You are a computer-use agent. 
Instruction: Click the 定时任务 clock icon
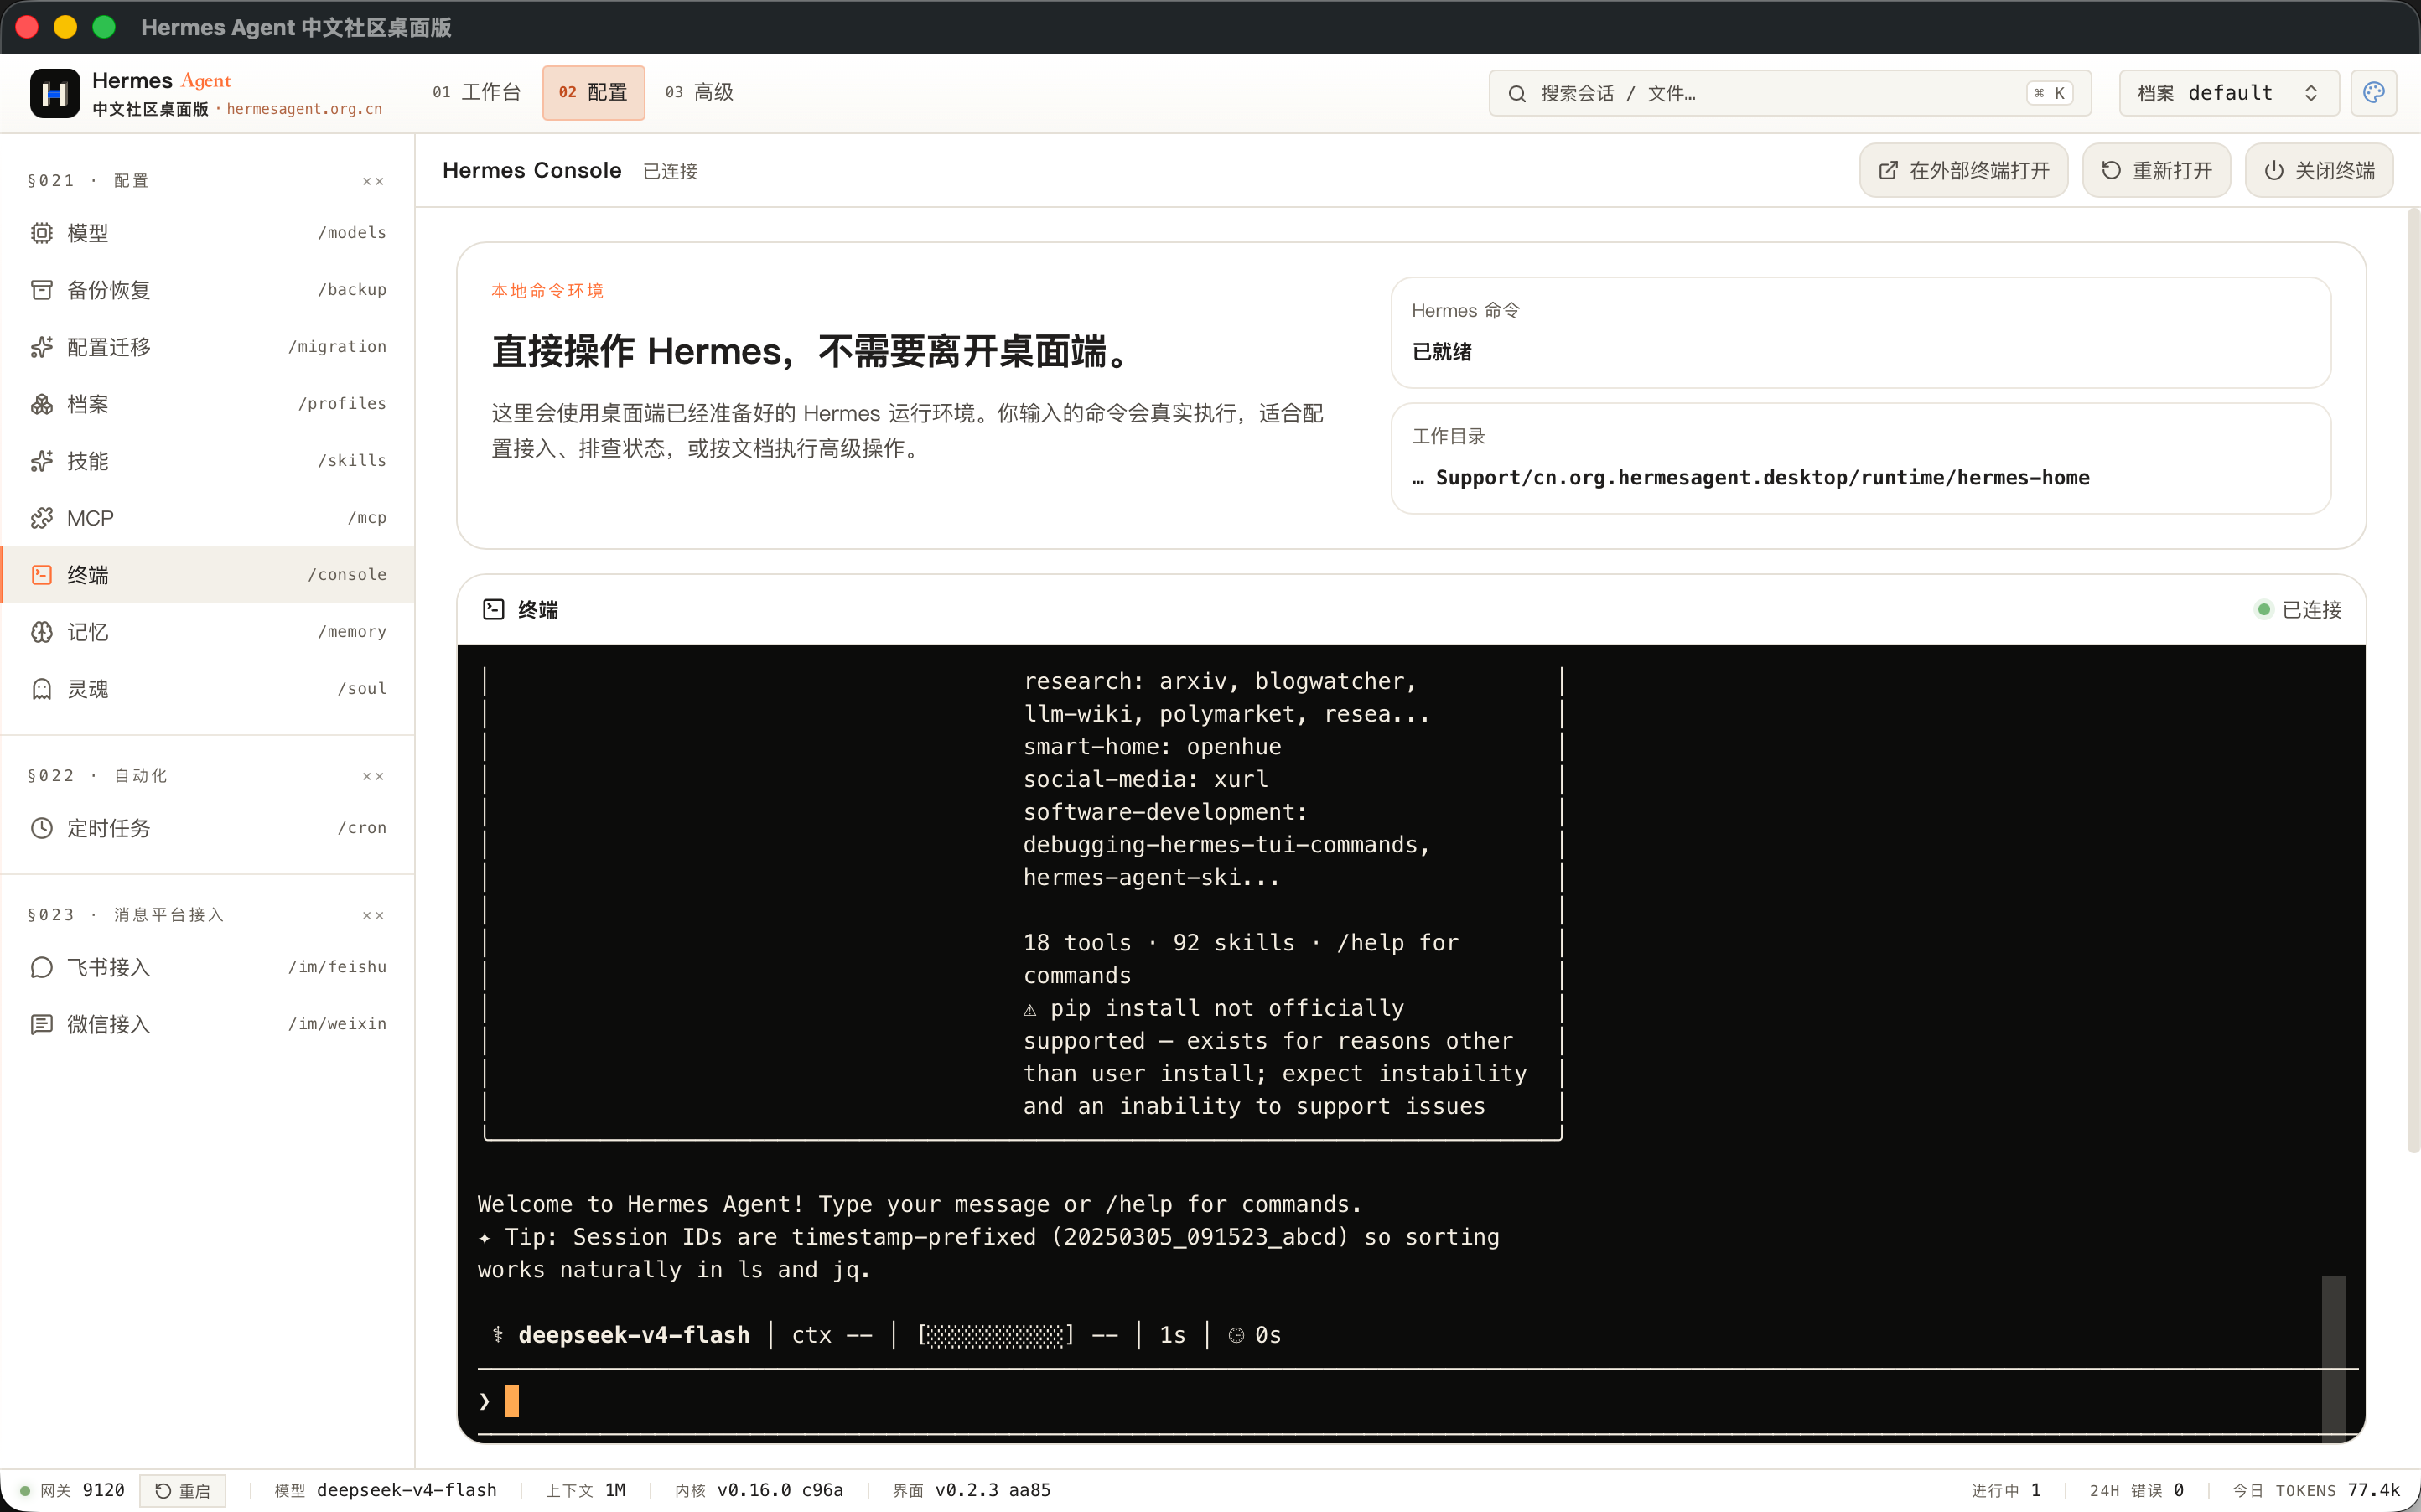41,828
